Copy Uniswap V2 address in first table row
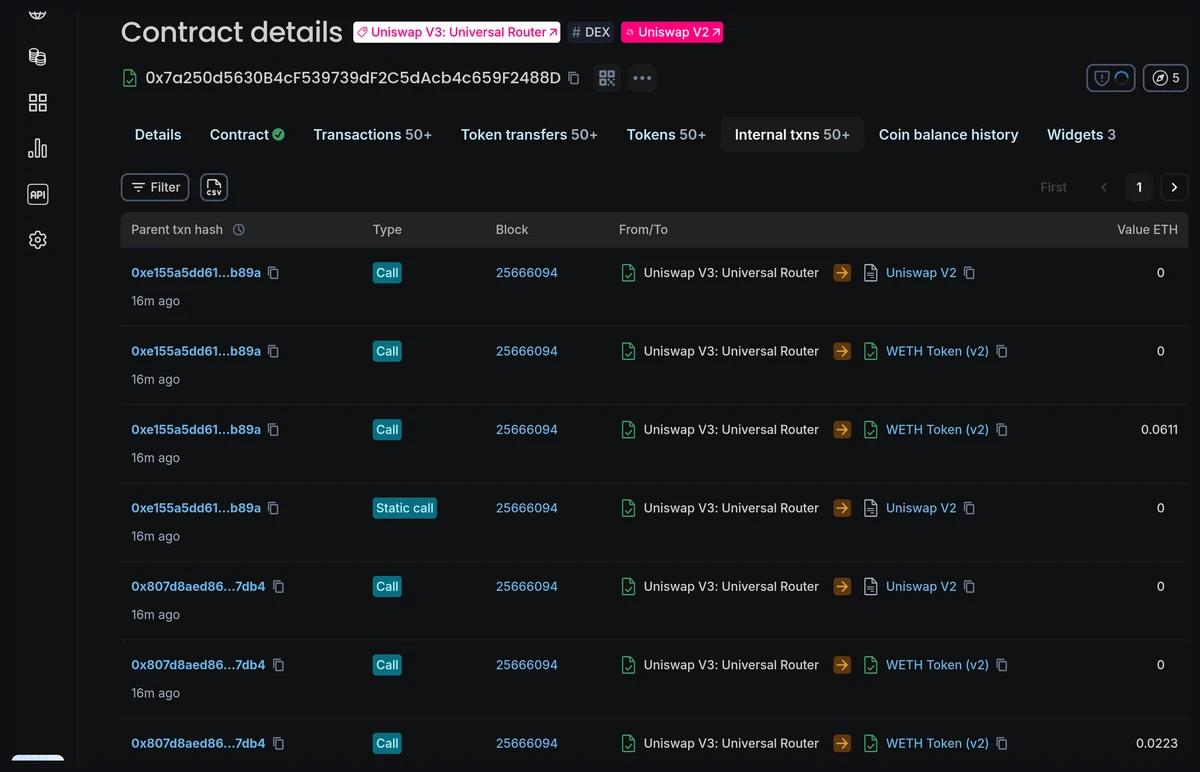This screenshot has width=1200, height=772. (969, 273)
